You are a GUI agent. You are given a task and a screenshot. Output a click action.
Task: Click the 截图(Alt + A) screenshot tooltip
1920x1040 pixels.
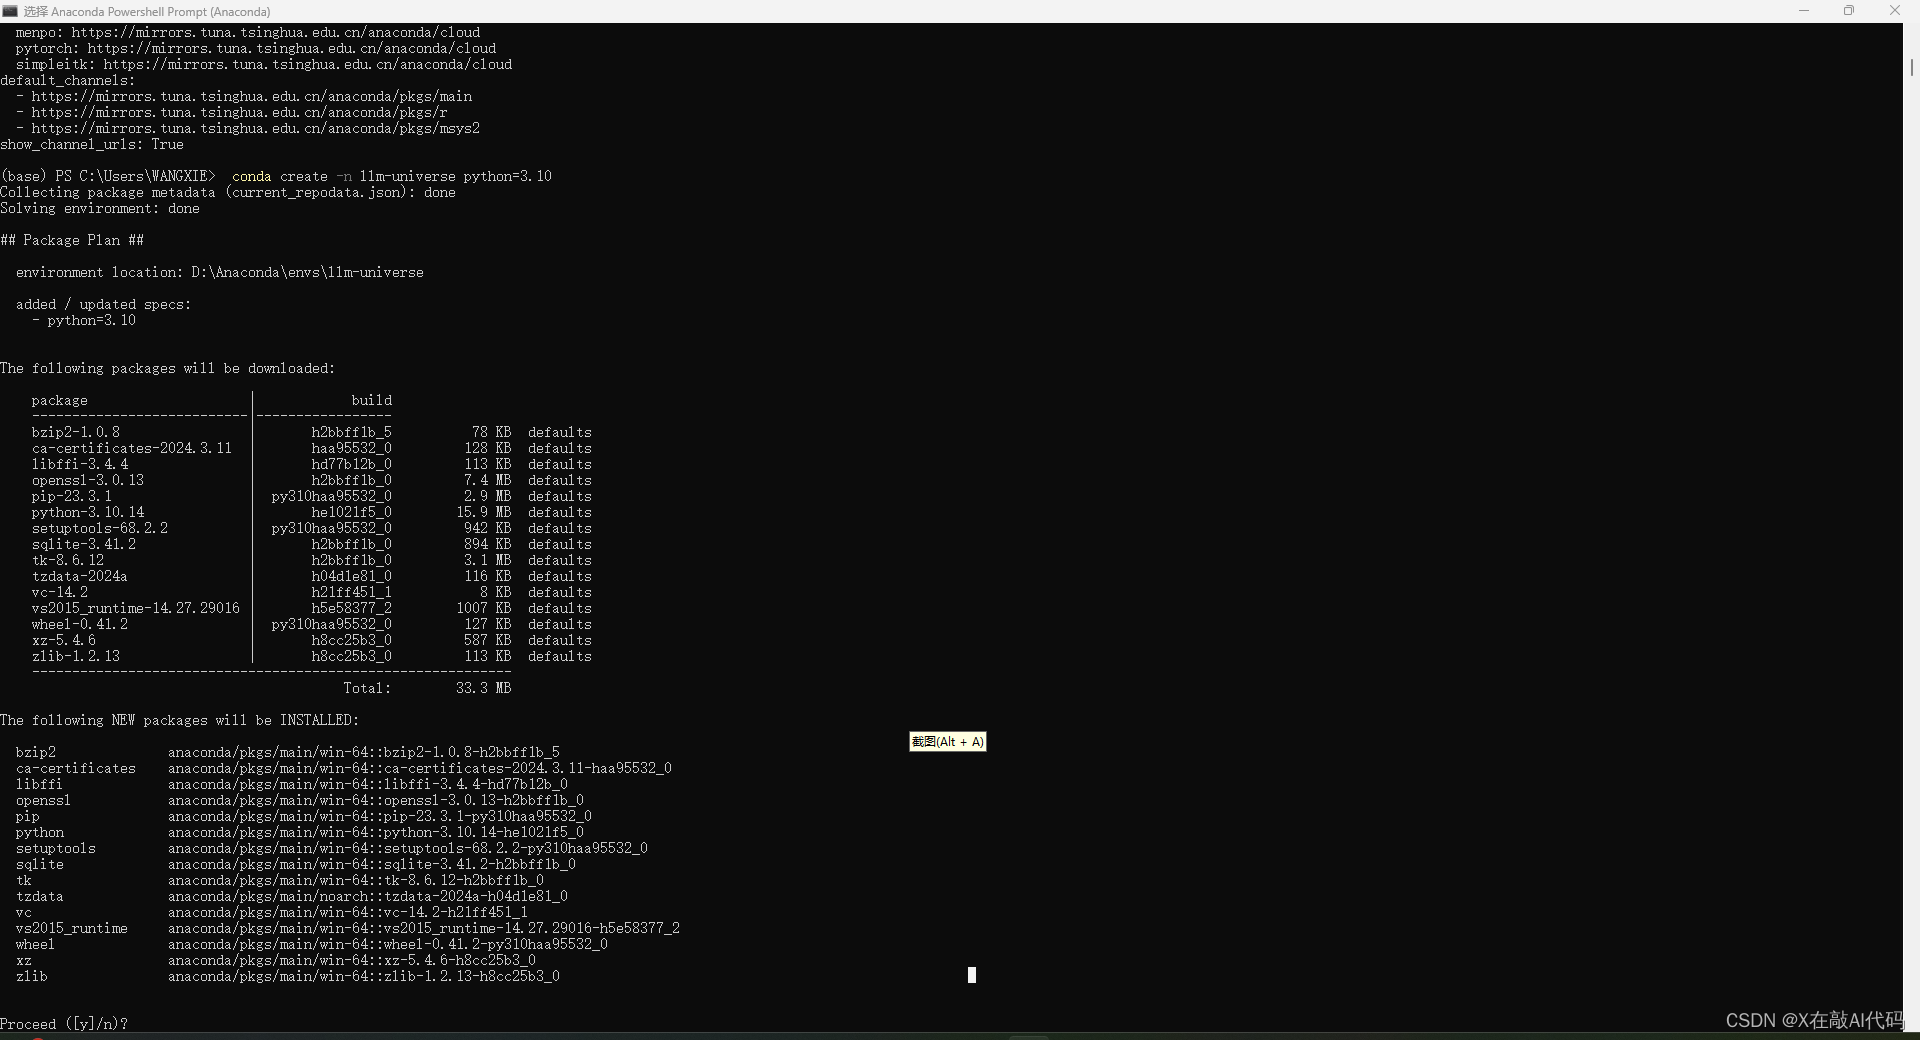tap(947, 742)
